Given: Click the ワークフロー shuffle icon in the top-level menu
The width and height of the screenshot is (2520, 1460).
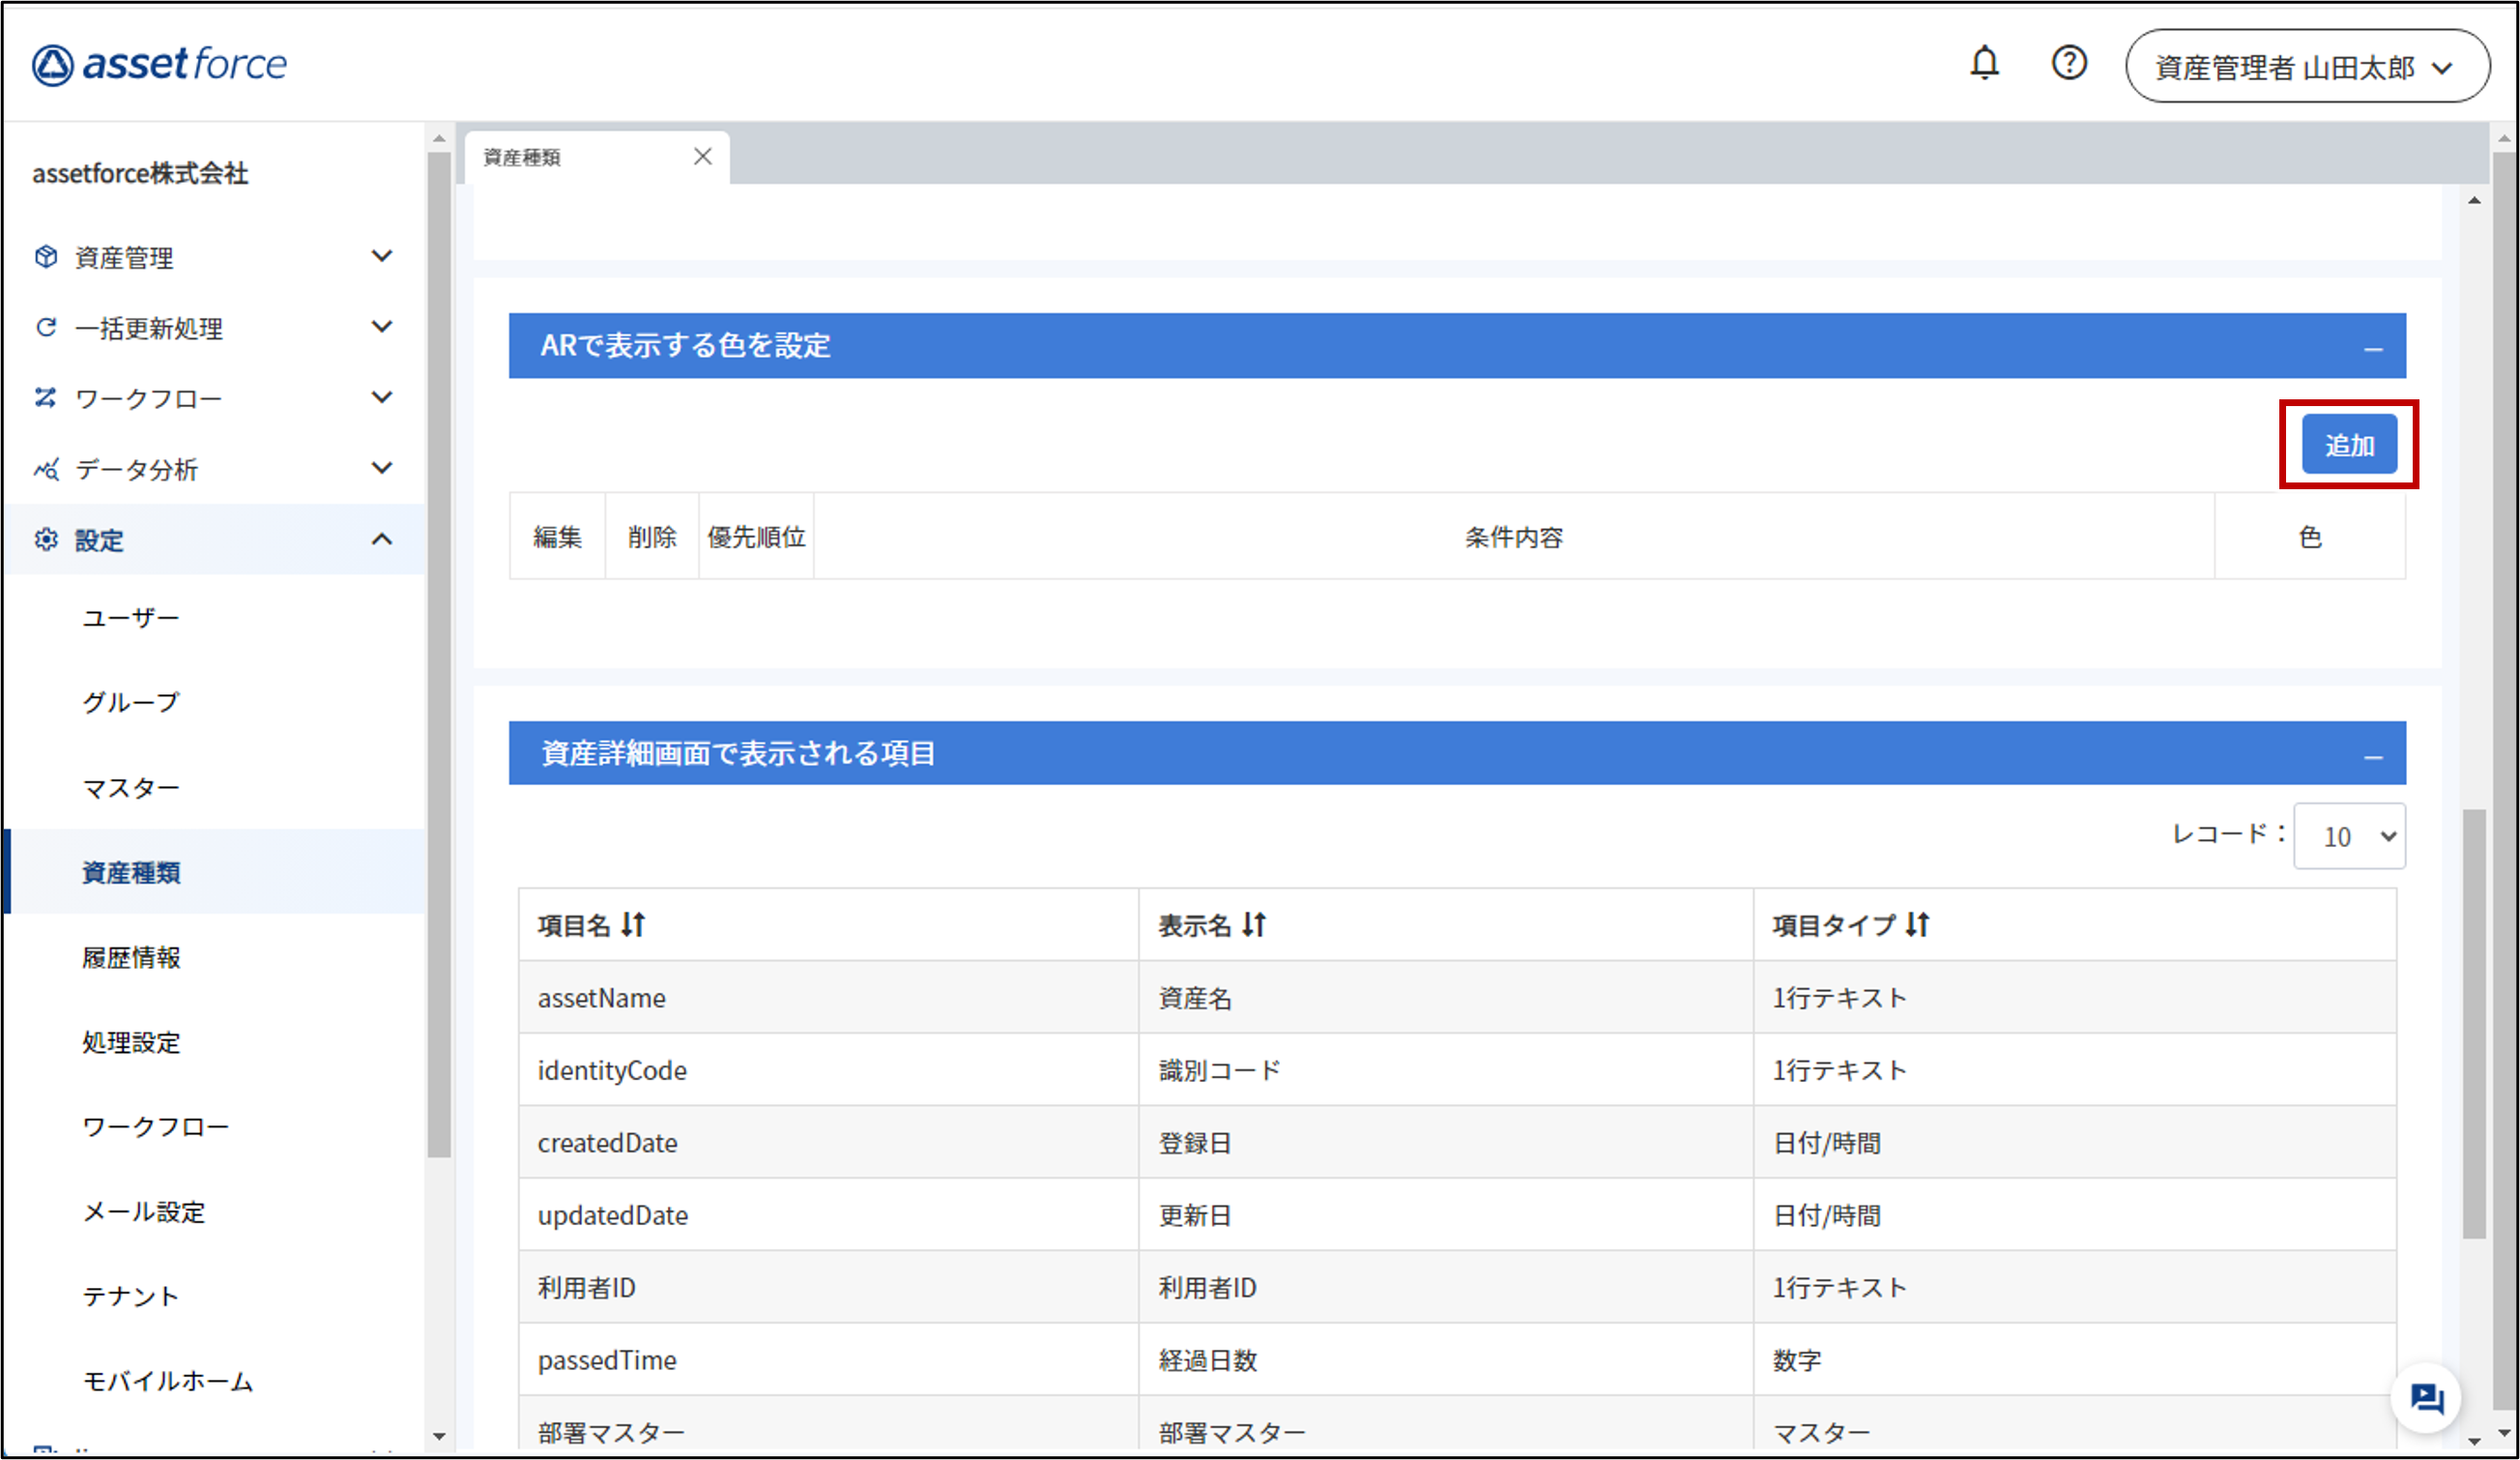Looking at the screenshot, I should (x=46, y=398).
